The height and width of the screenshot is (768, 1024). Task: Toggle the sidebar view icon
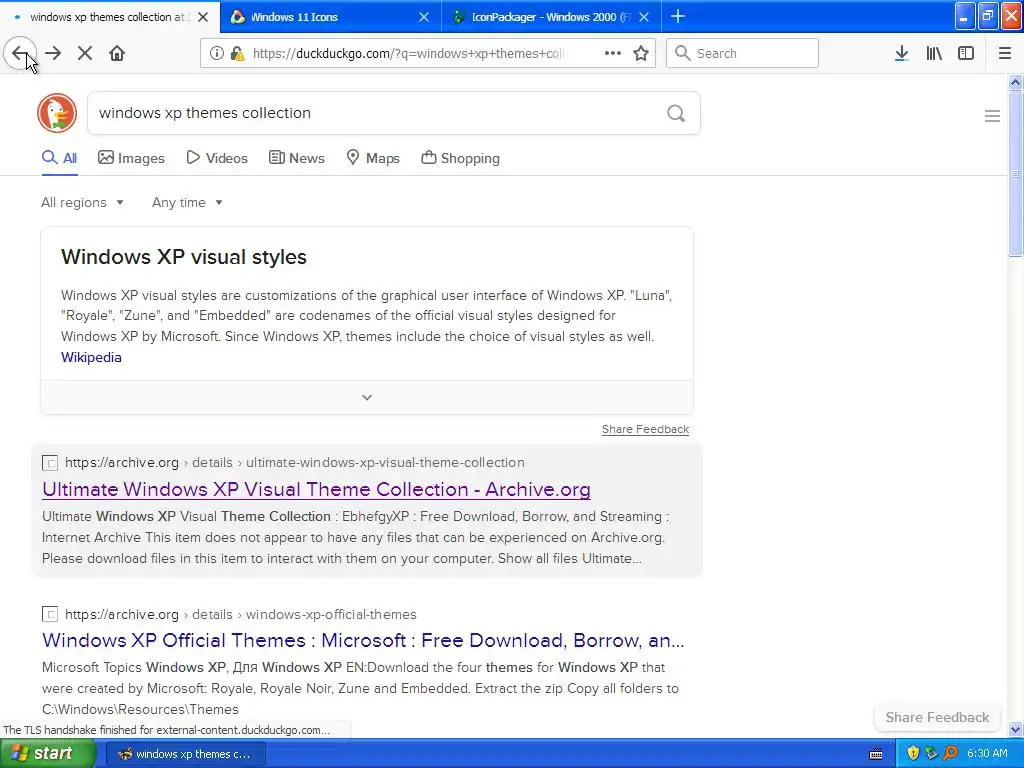[966, 53]
